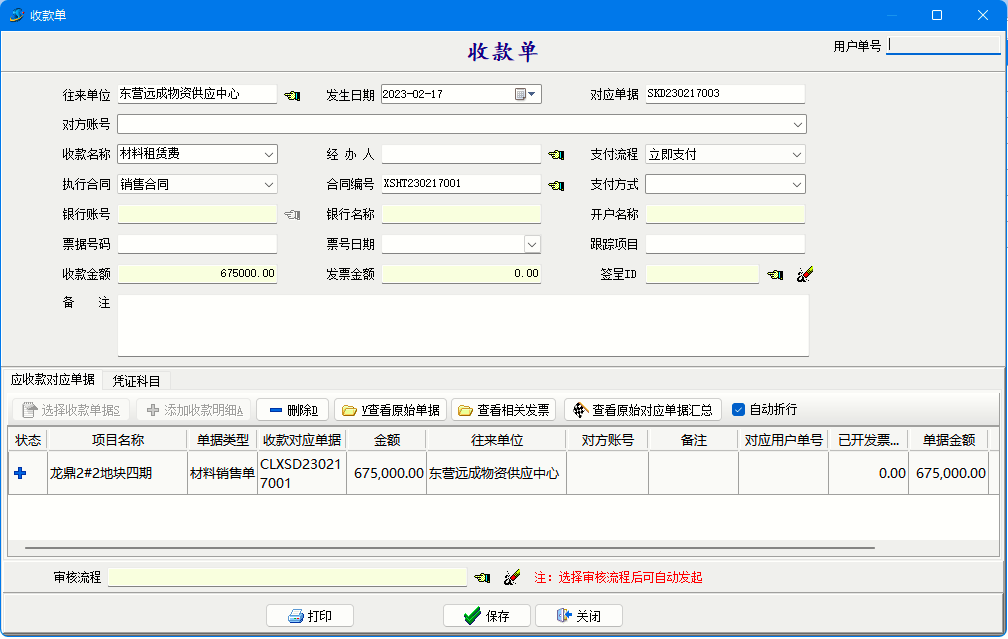Screen dimensions: 1008x639
Task: Click clear eraser icon next to 签呈ID
Action: [x=804, y=274]
